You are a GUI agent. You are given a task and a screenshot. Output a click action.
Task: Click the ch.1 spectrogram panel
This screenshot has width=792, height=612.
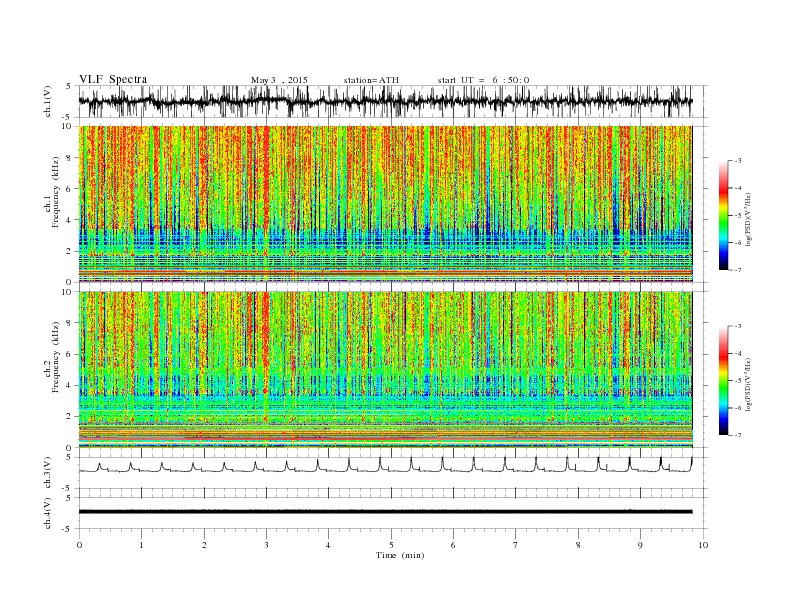385,204
